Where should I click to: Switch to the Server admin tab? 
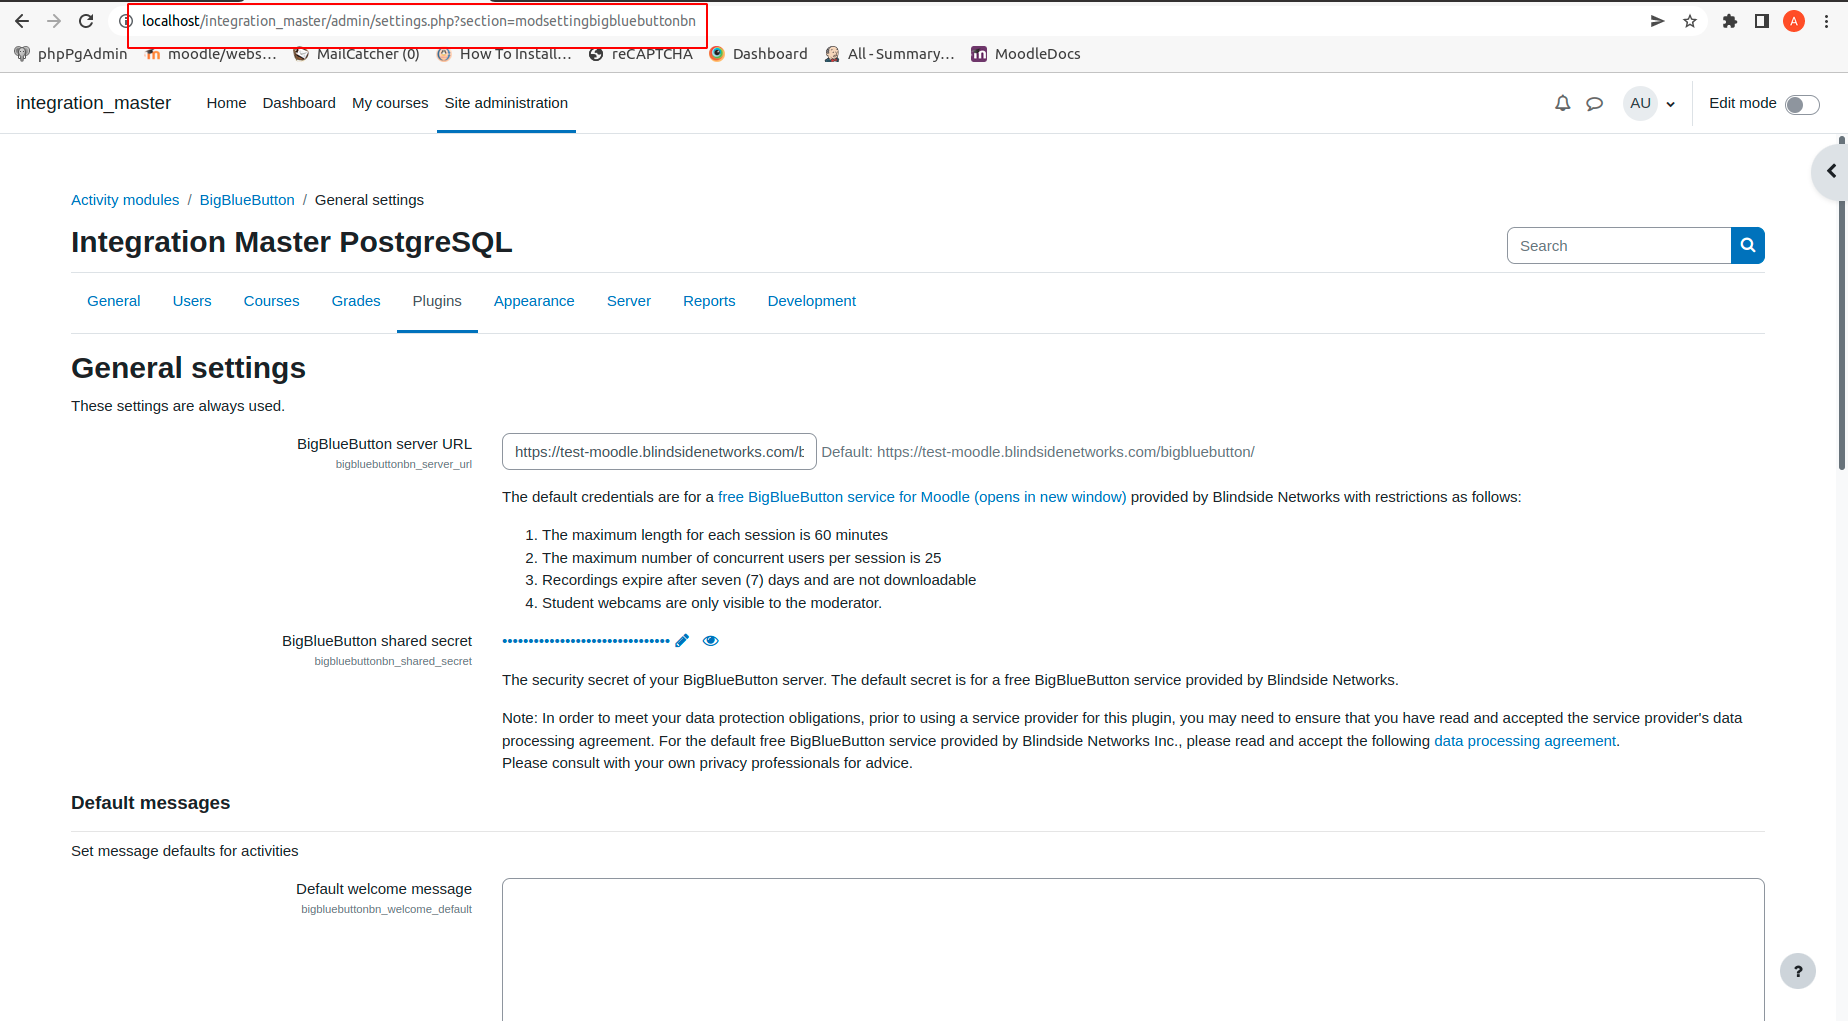coord(629,301)
